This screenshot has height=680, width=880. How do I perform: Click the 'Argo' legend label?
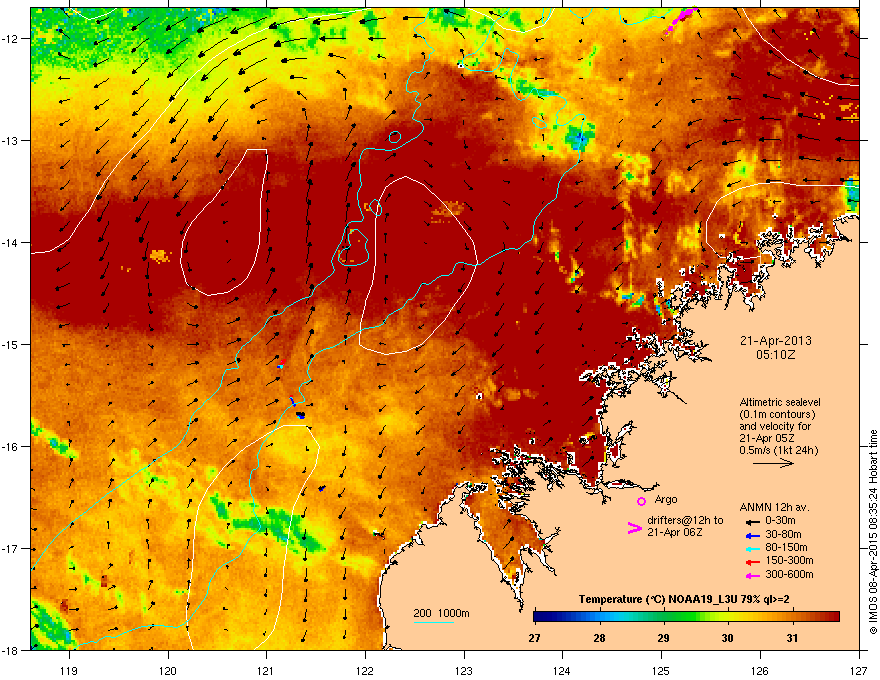click(666, 499)
